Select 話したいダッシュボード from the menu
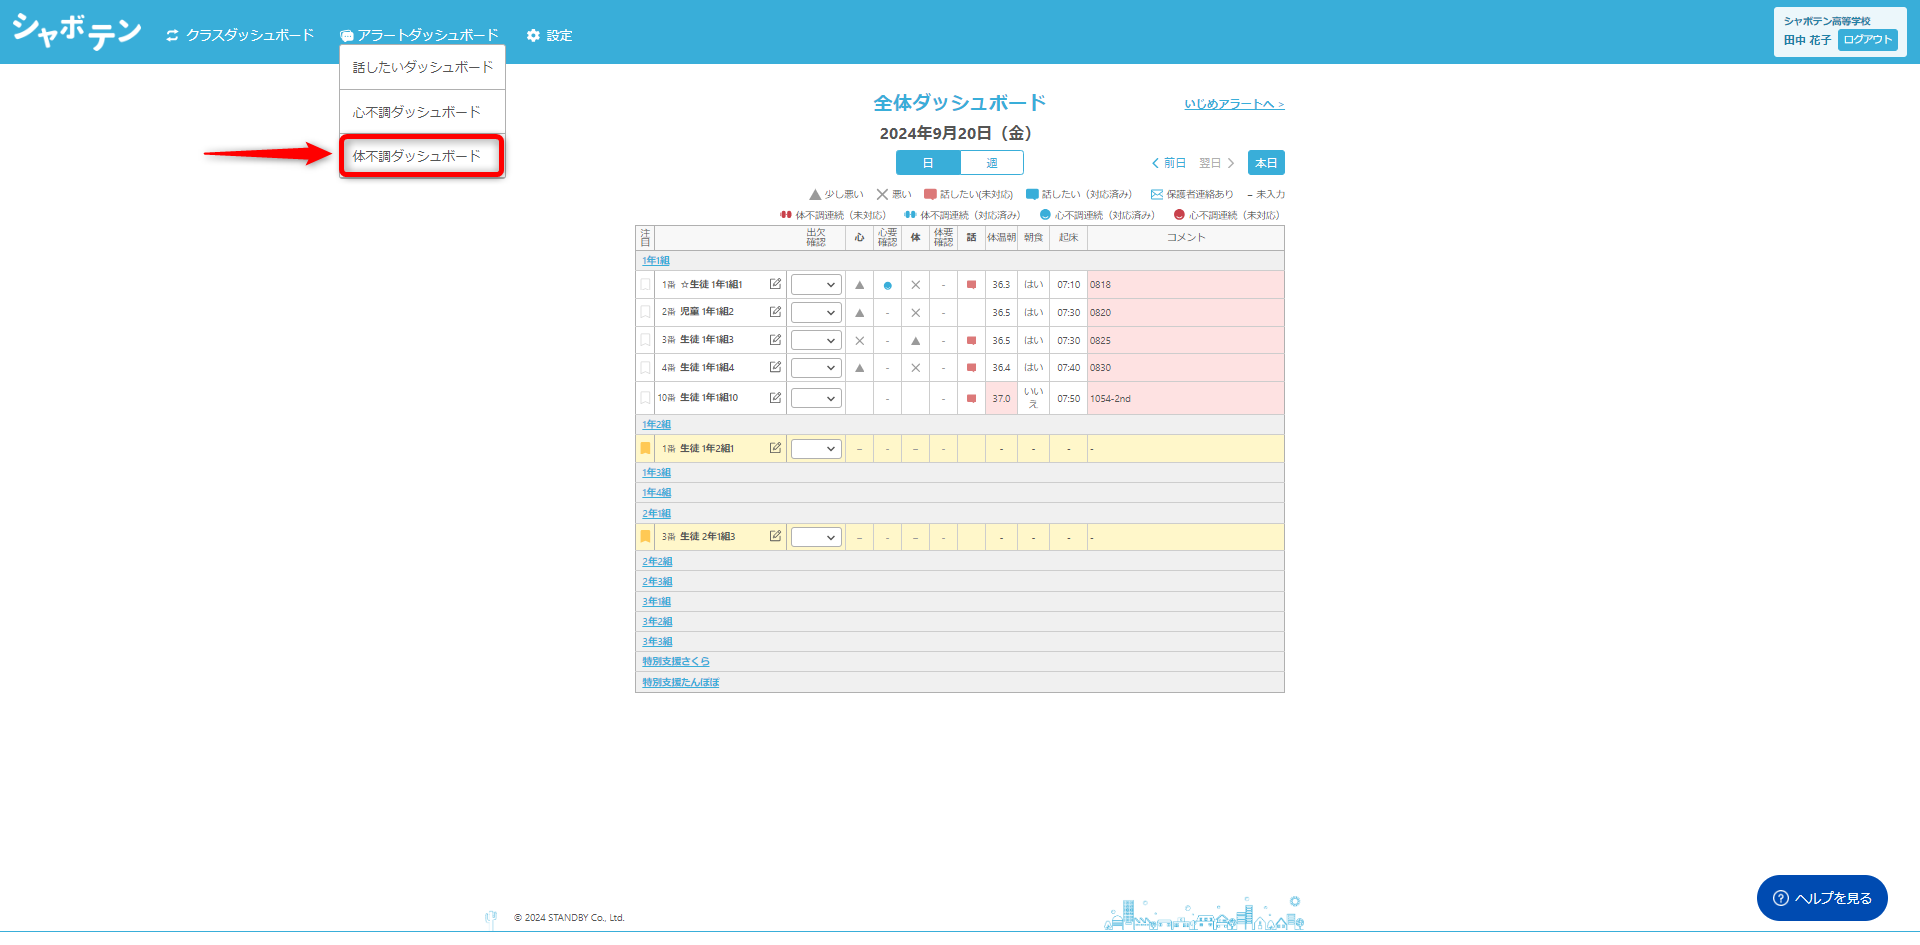Image resolution: width=1920 pixels, height=945 pixels. click(423, 67)
